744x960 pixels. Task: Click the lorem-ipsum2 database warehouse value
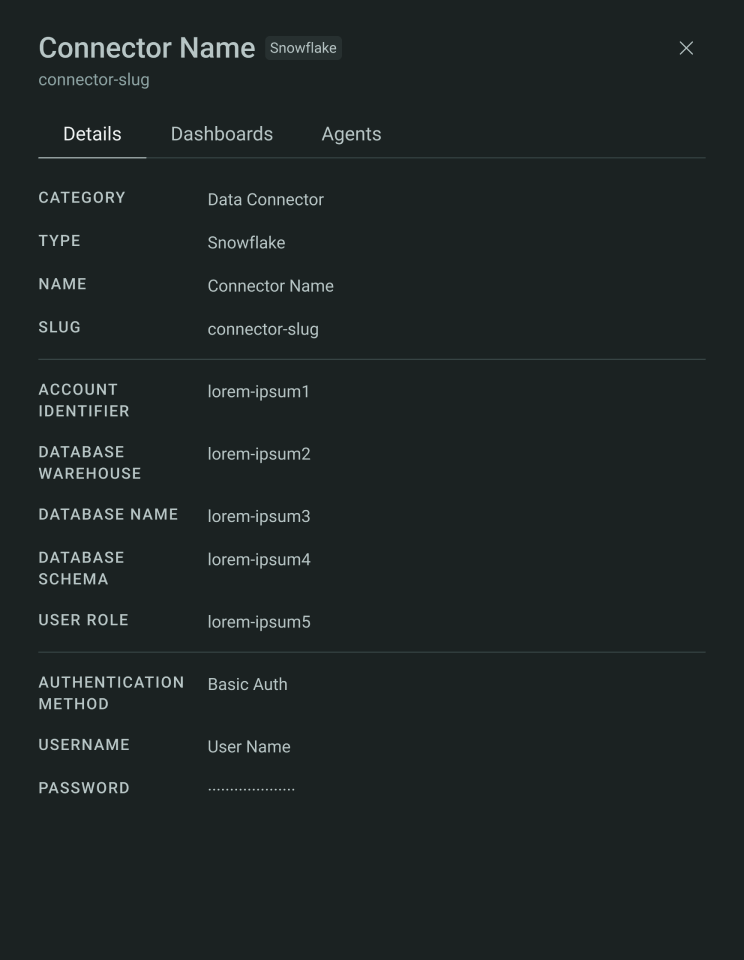[259, 454]
